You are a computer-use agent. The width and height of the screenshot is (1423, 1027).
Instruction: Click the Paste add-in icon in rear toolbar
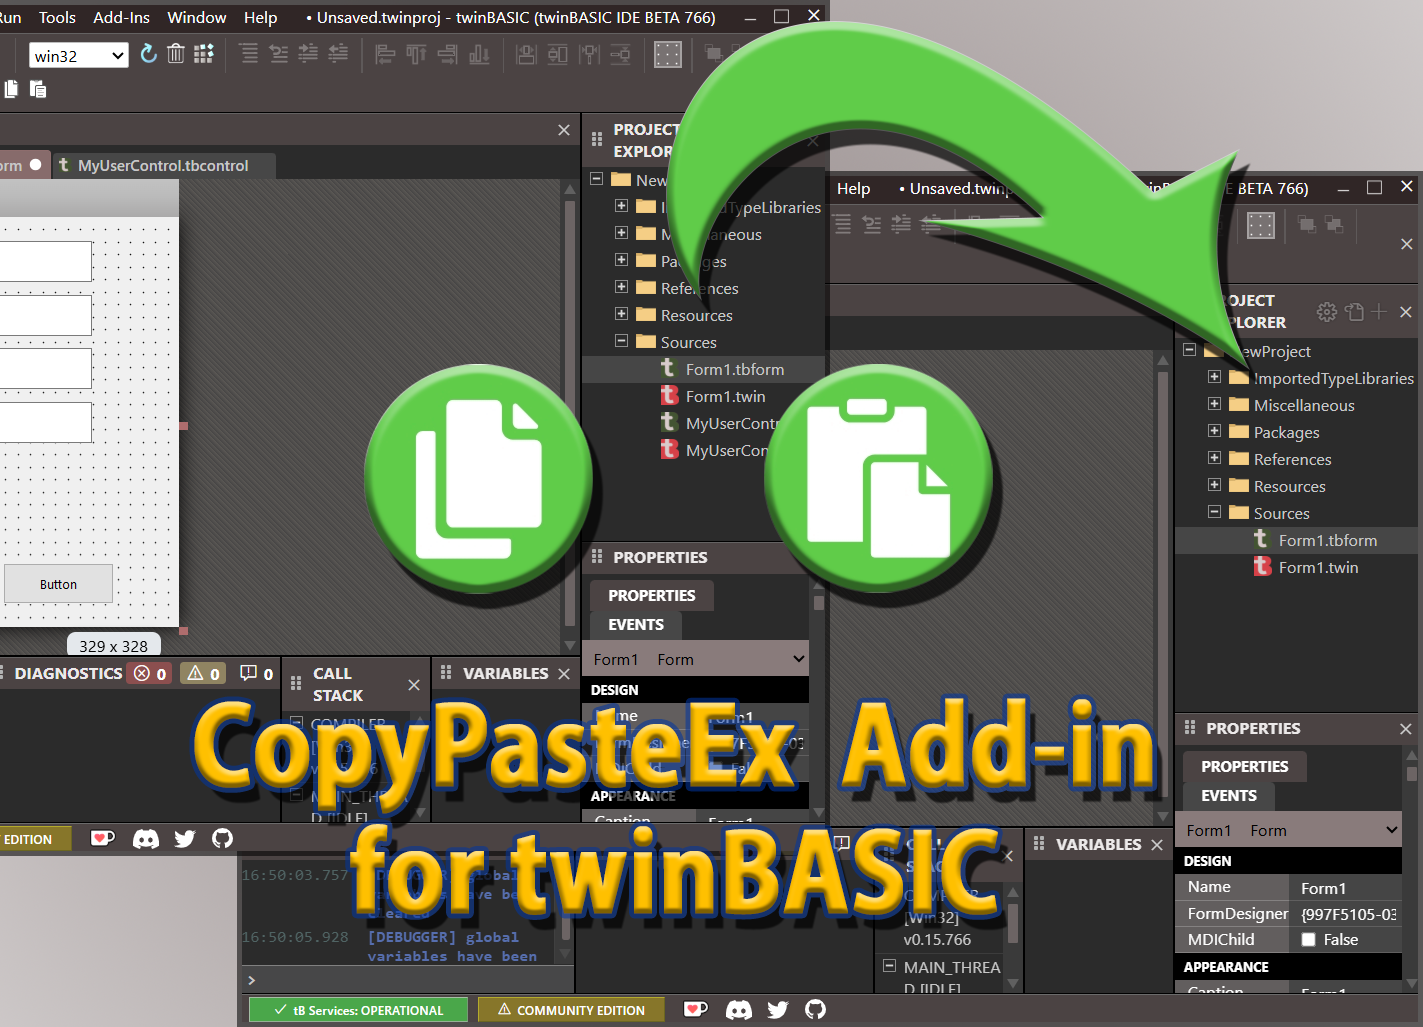point(38,89)
